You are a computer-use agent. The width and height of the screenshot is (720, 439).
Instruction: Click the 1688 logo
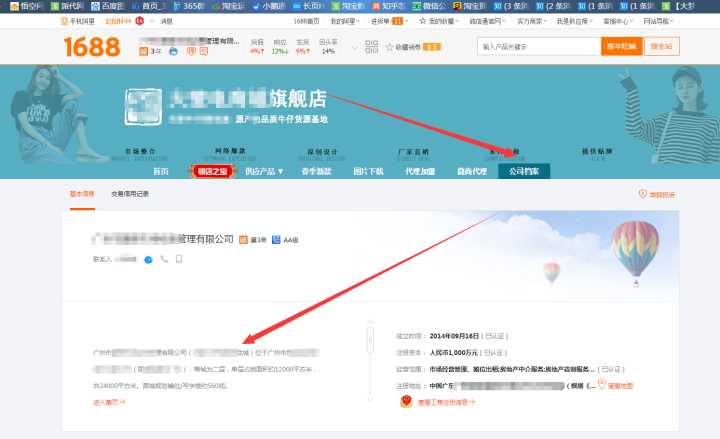click(x=91, y=46)
